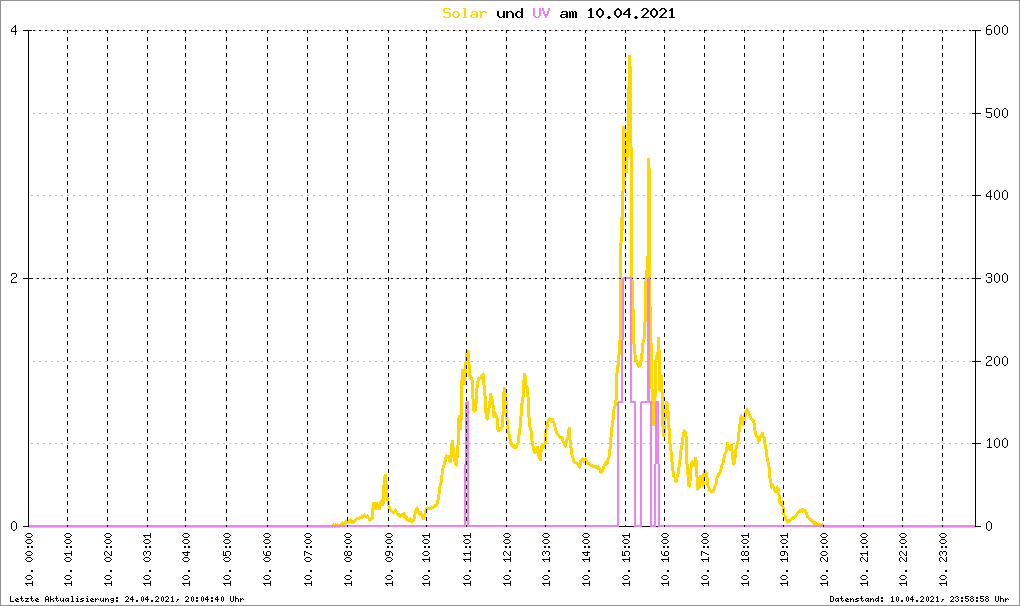Click the right axis label '300'
The width and height of the screenshot is (1020, 606).
click(997, 278)
